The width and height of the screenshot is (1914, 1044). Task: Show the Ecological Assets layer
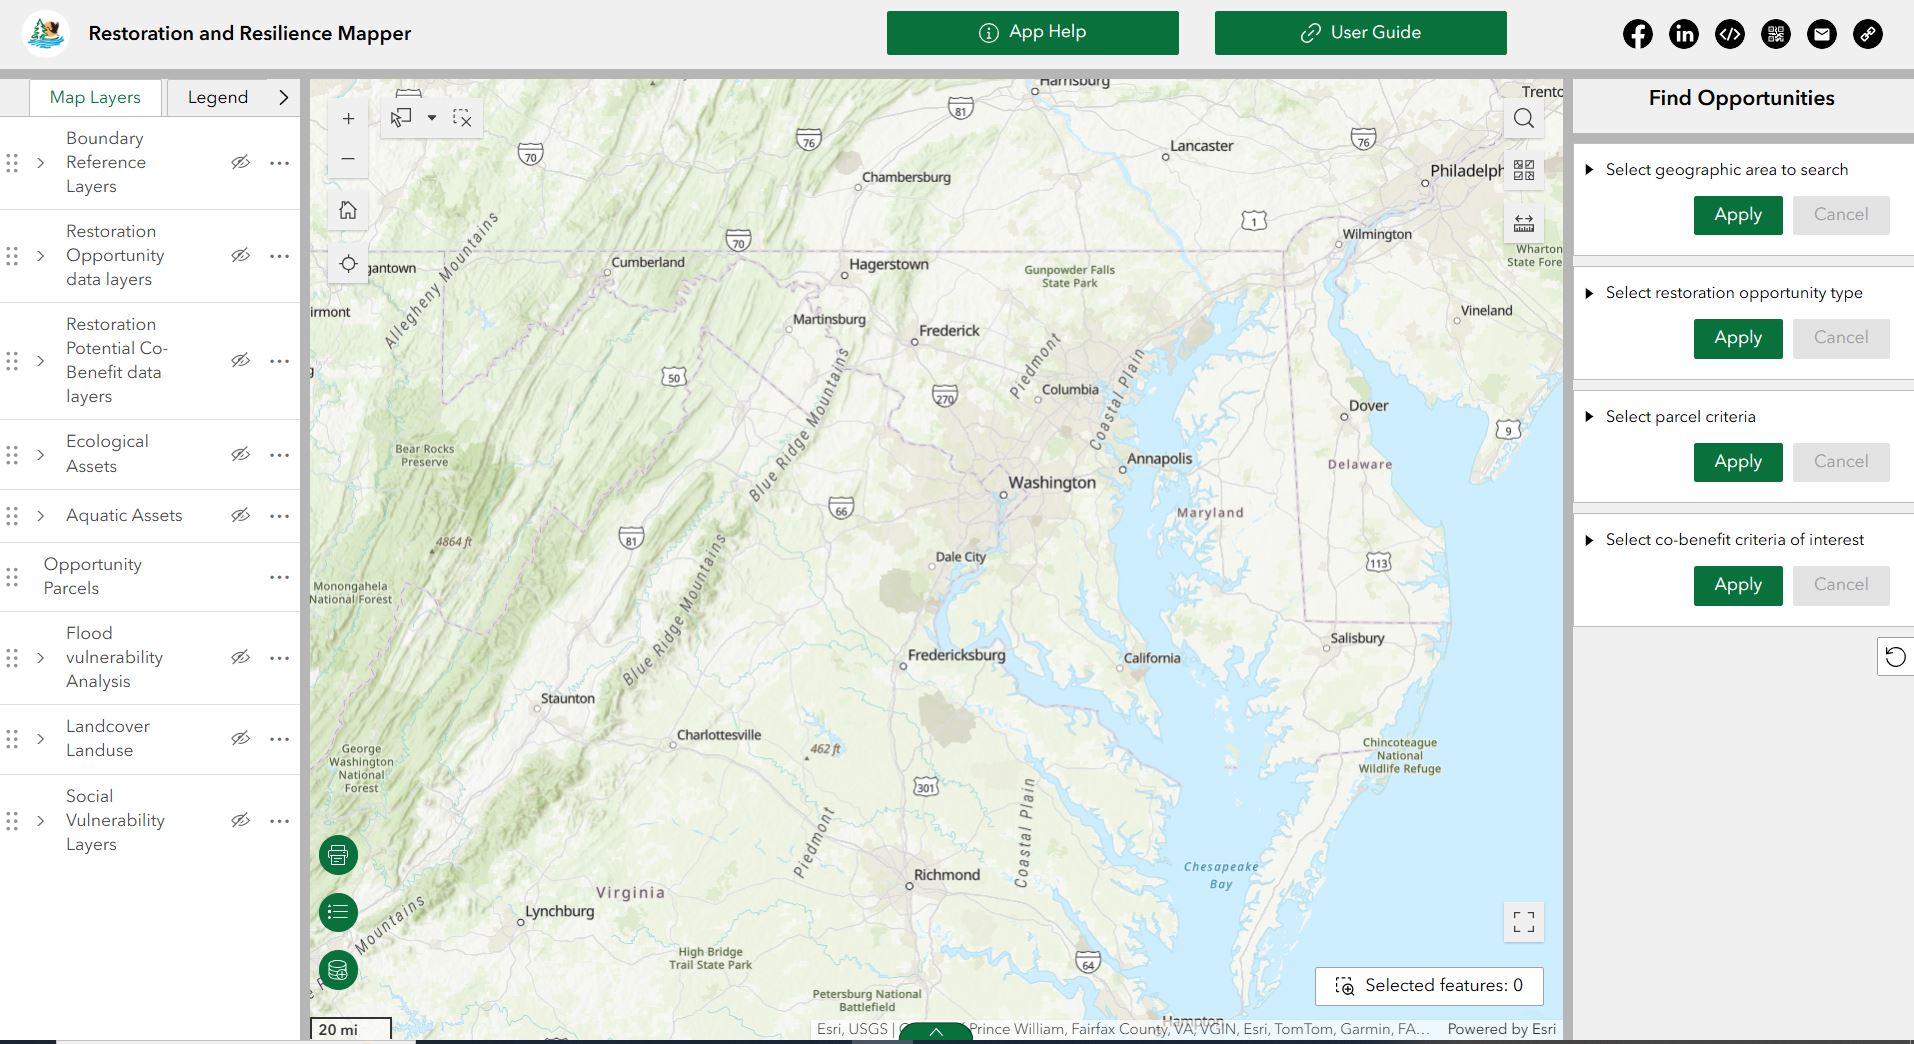240,455
